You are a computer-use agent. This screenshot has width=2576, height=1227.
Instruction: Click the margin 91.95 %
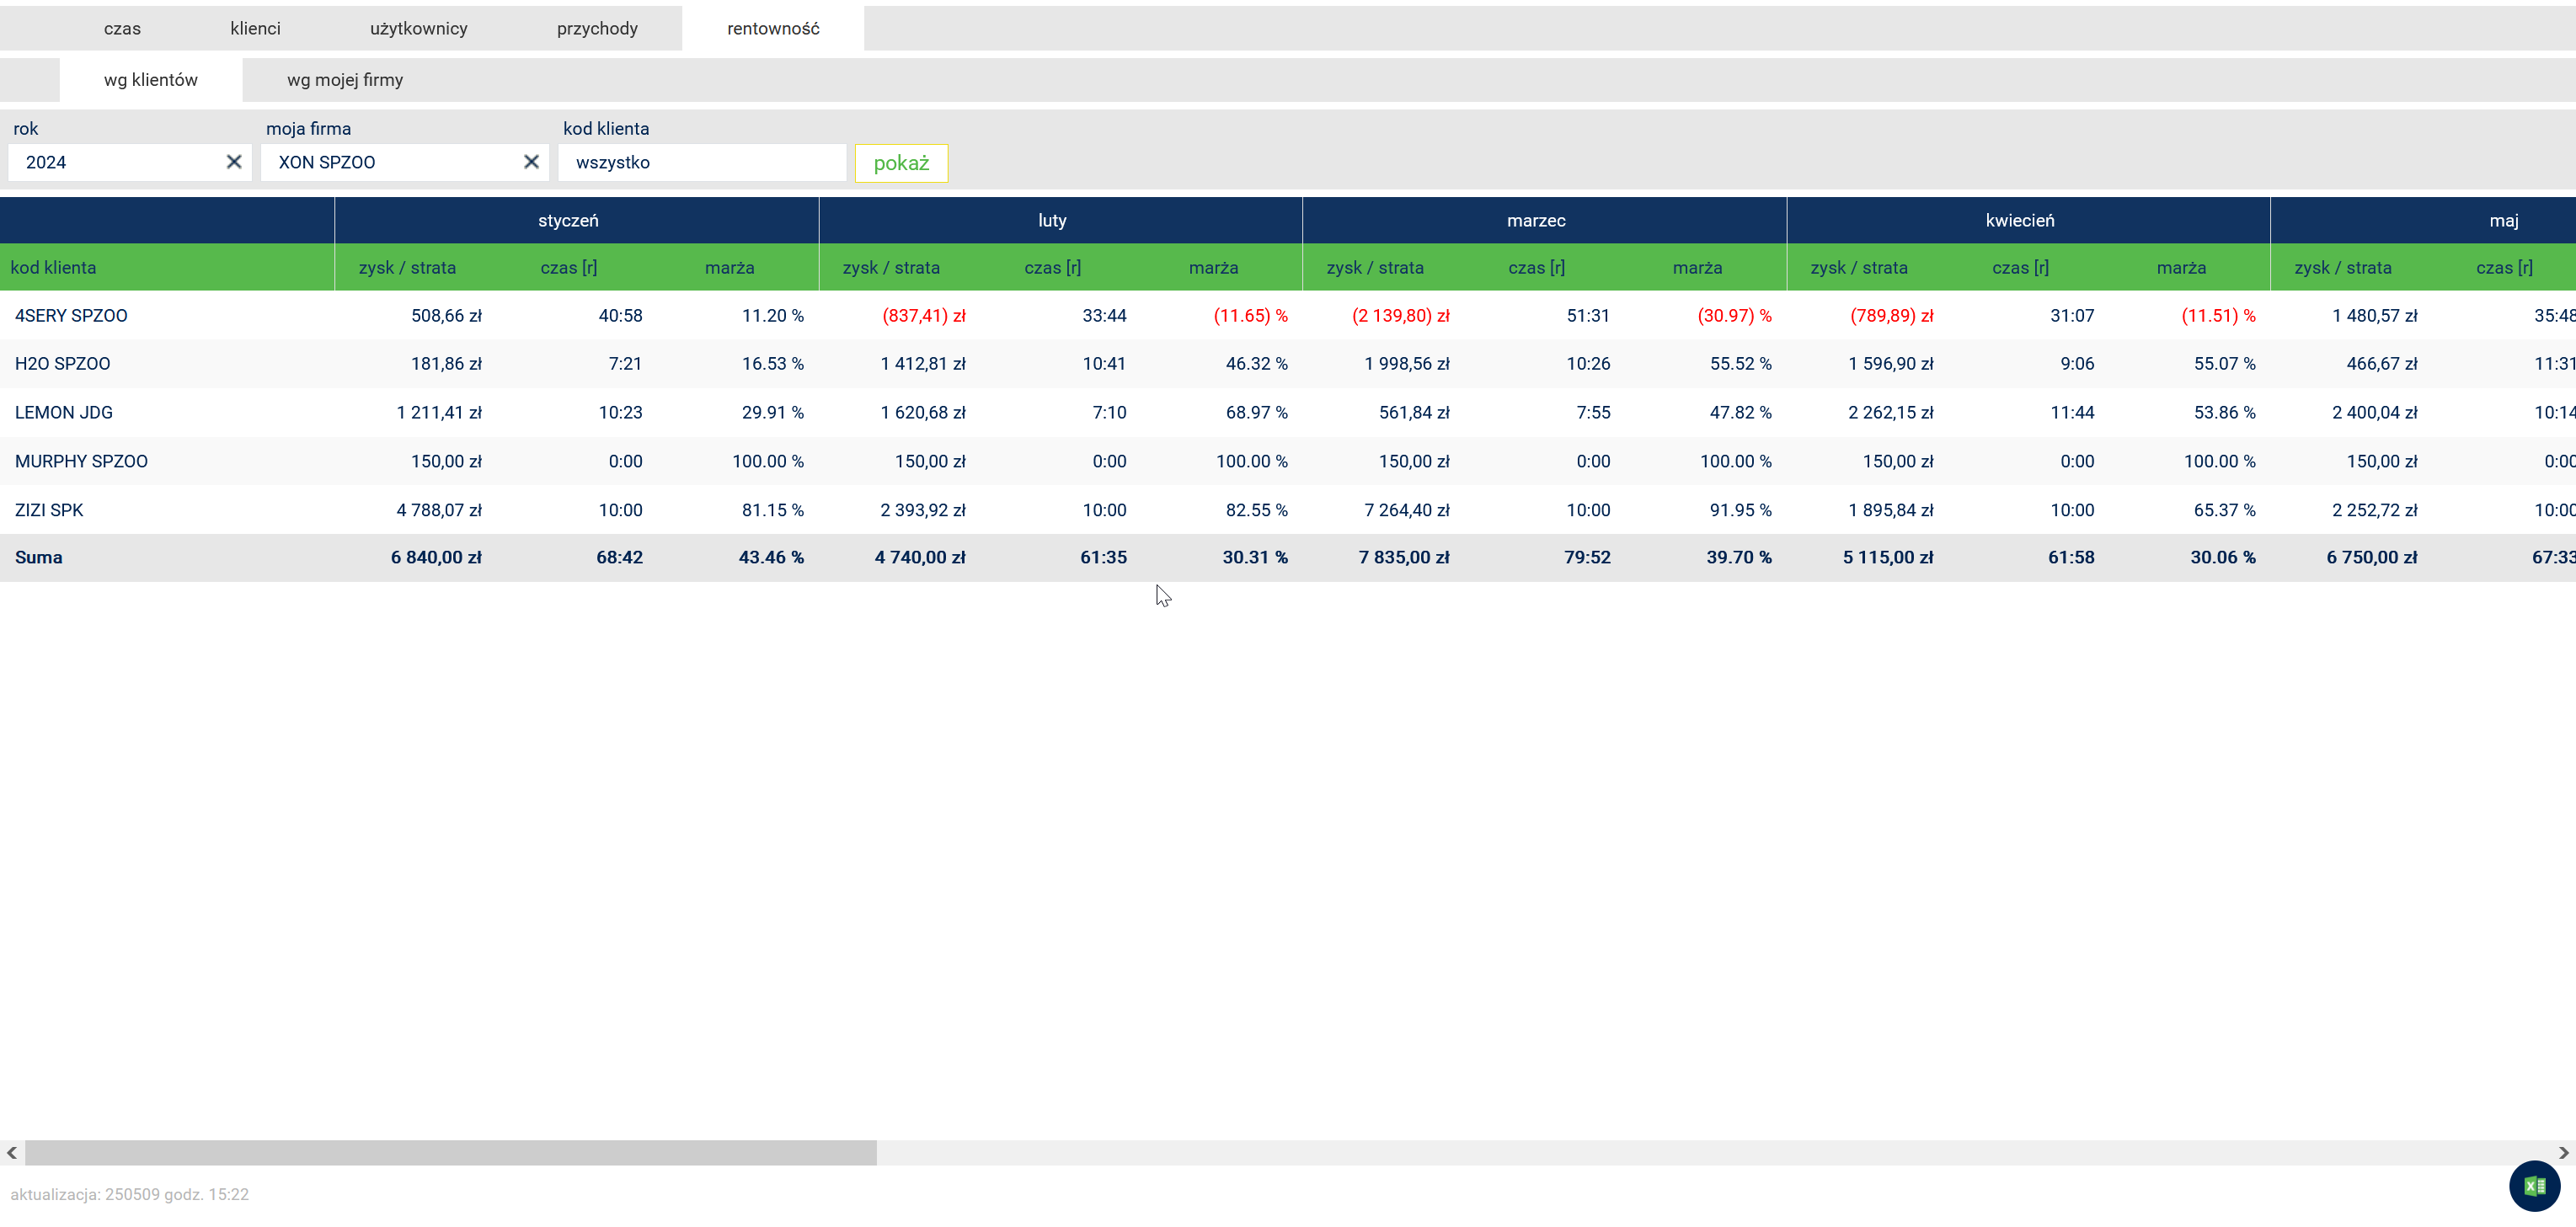point(1740,510)
